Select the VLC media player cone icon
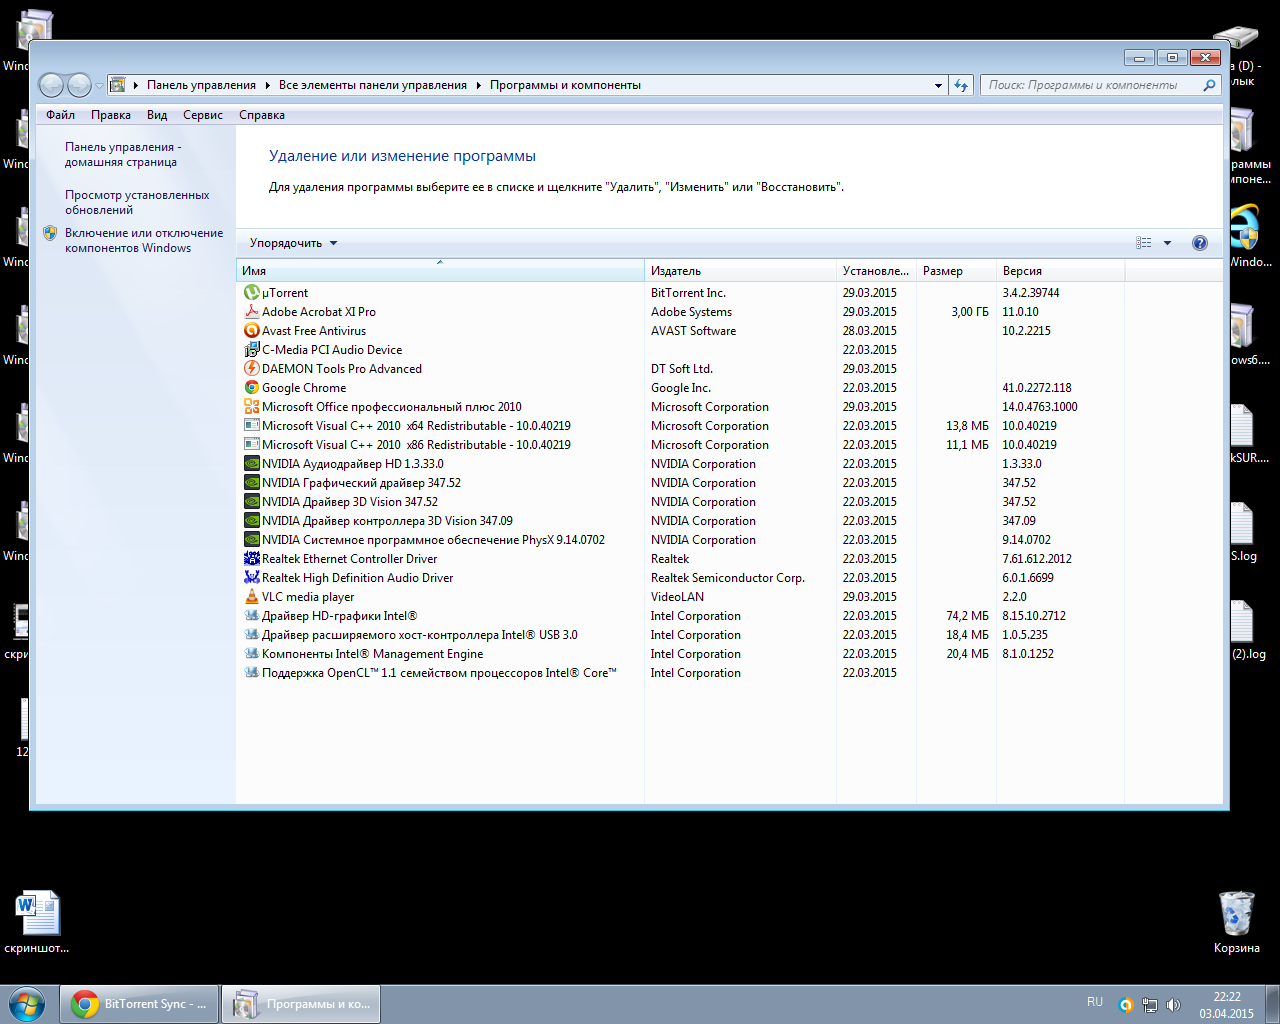This screenshot has width=1280, height=1024. point(252,597)
